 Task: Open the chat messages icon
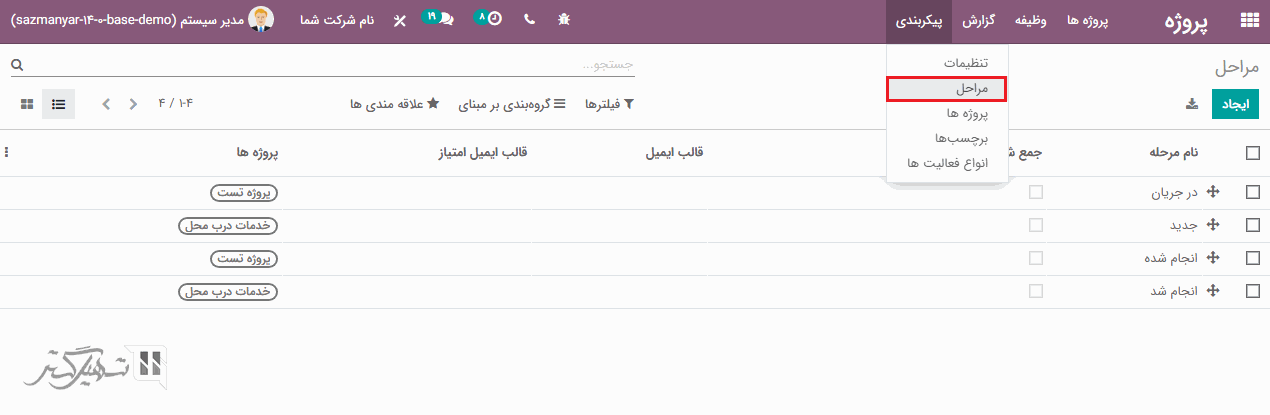(437, 20)
